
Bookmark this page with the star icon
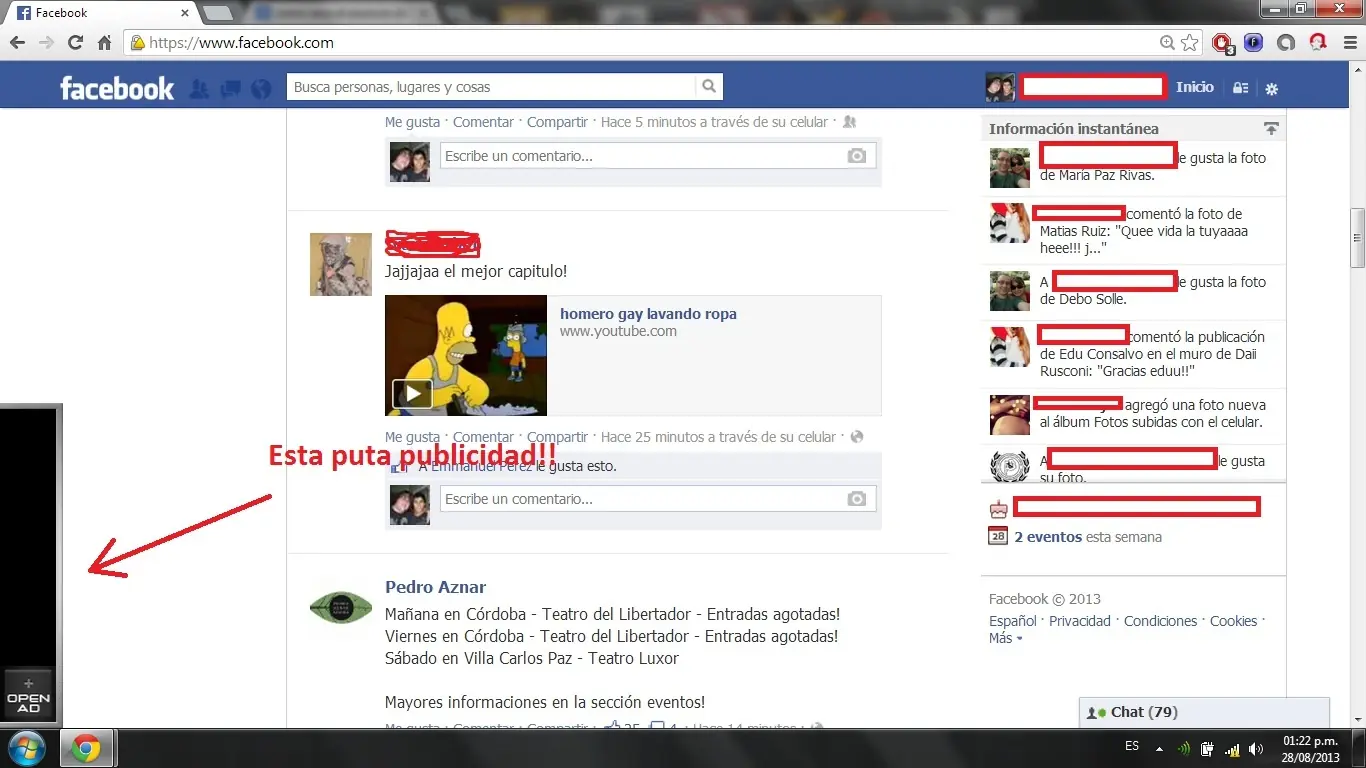[1189, 43]
